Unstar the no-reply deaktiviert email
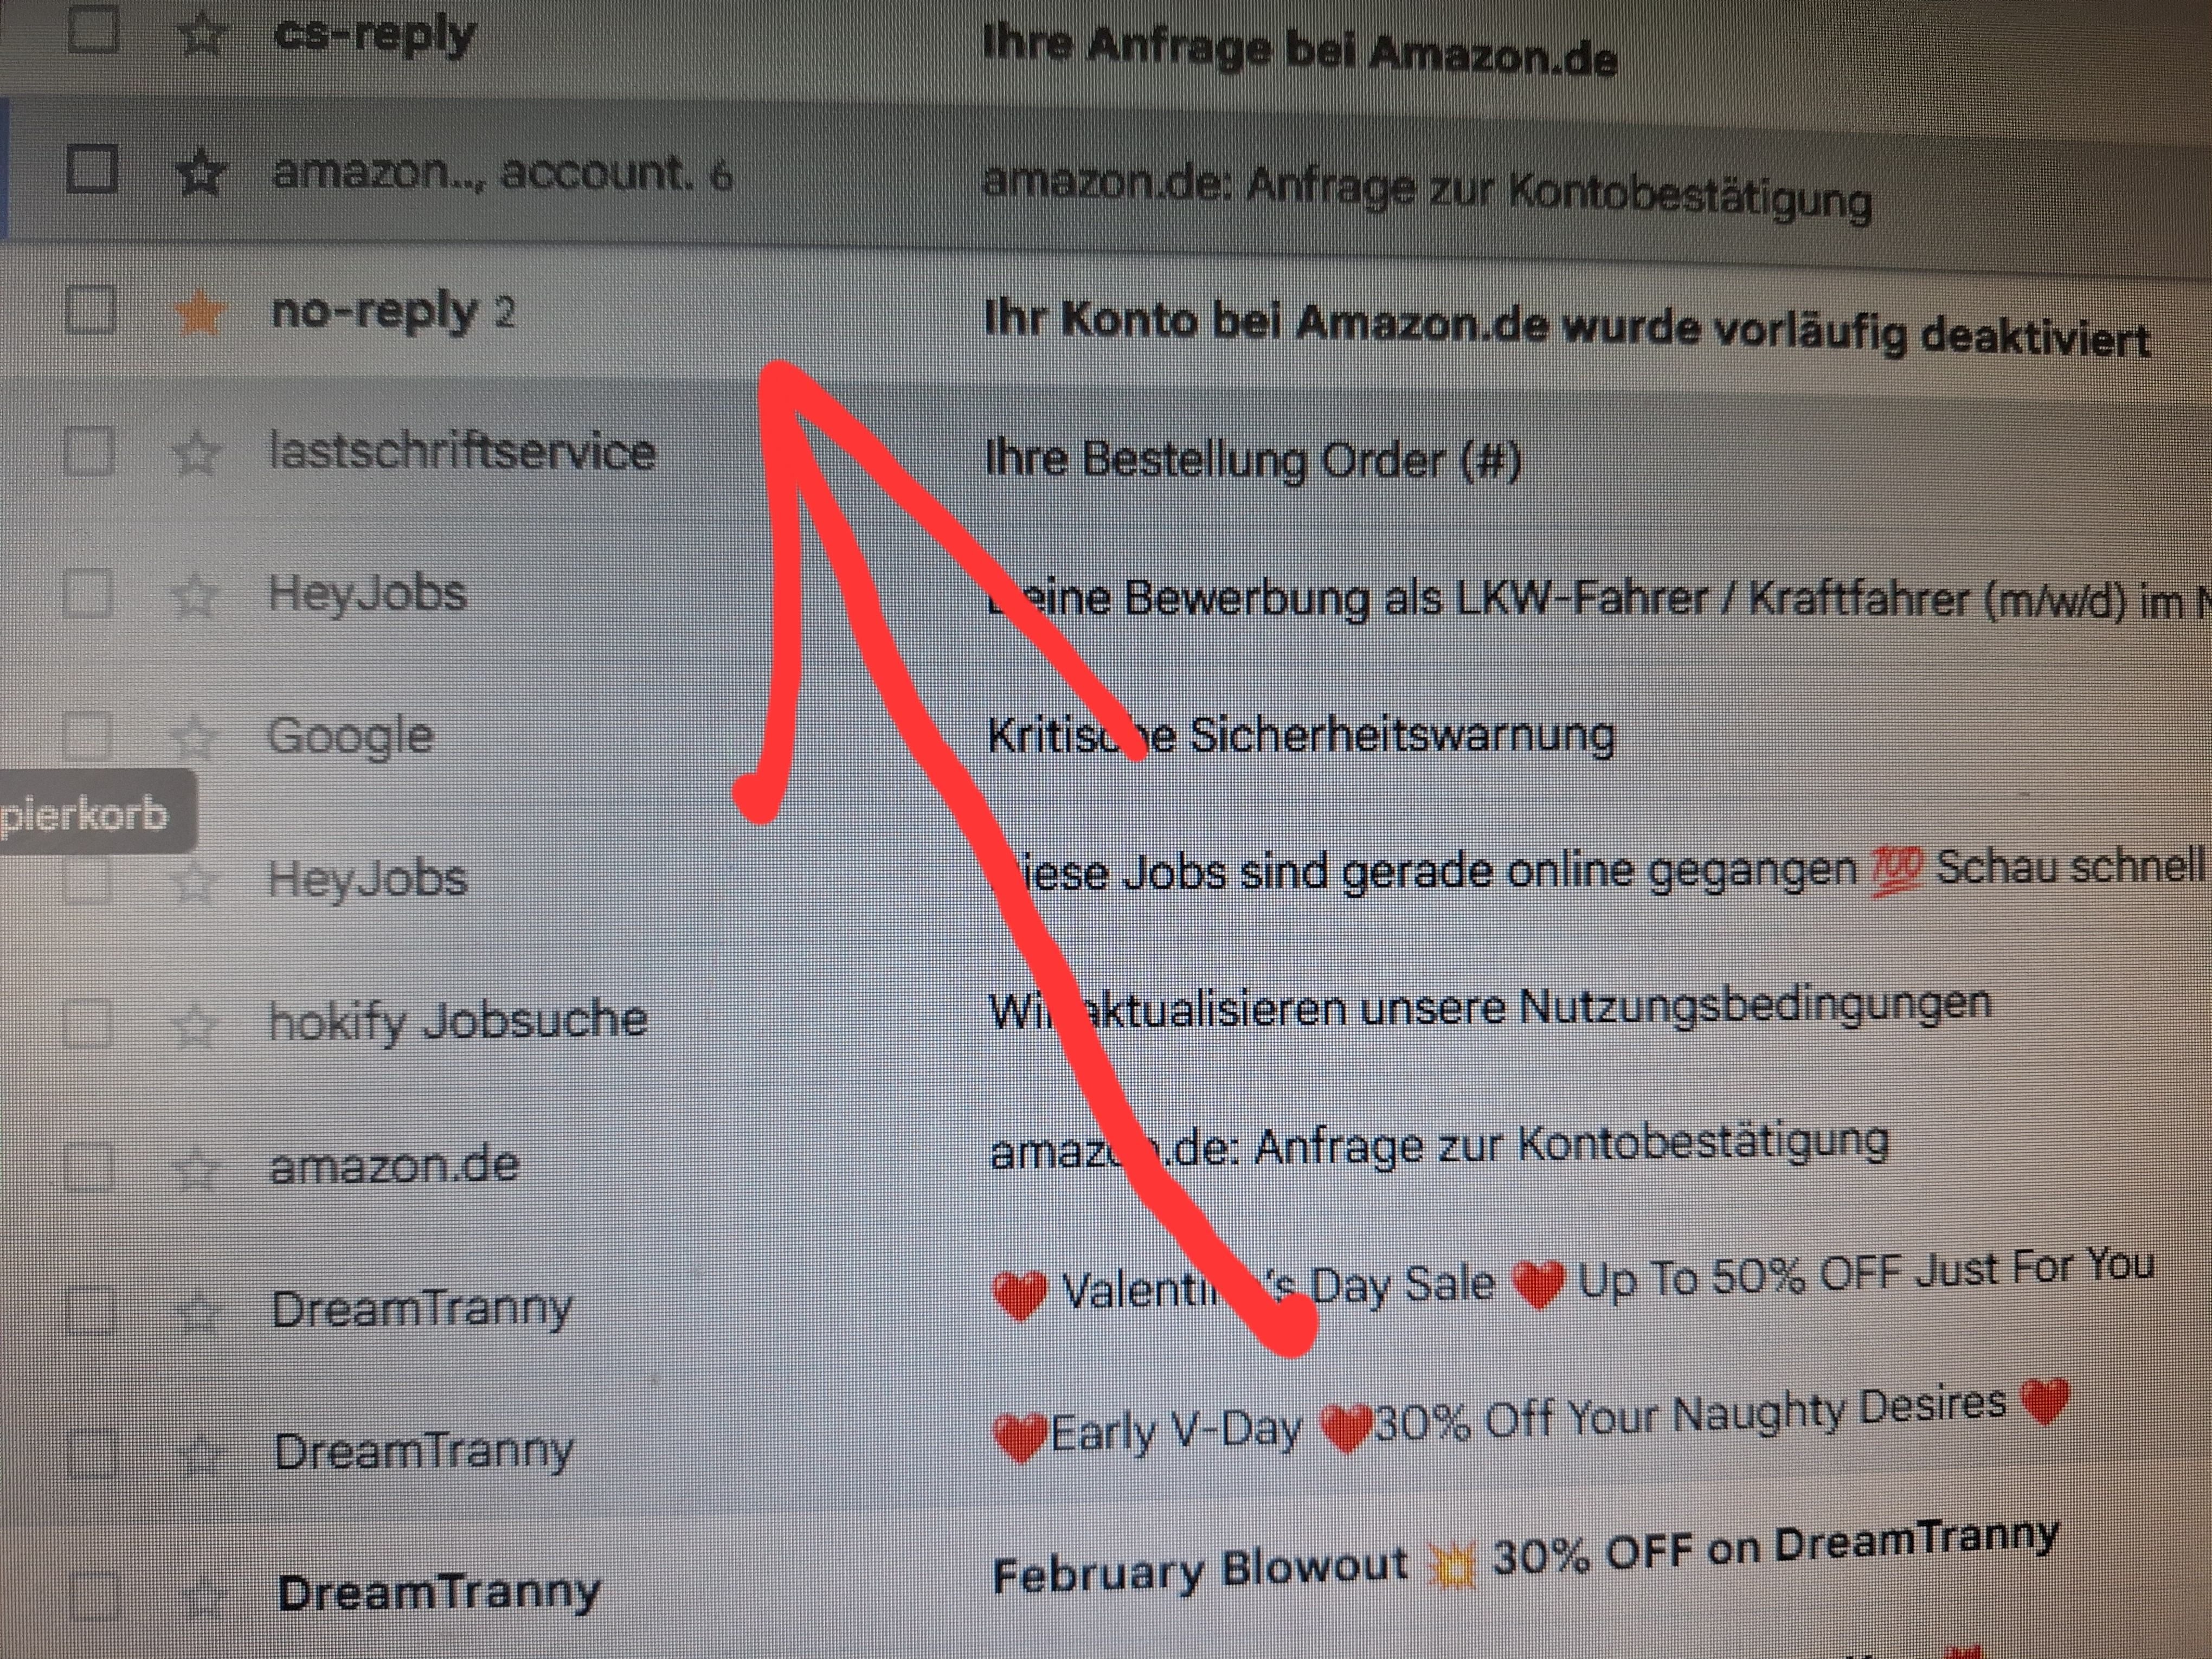Viewport: 2212px width, 1659px height. coord(199,312)
